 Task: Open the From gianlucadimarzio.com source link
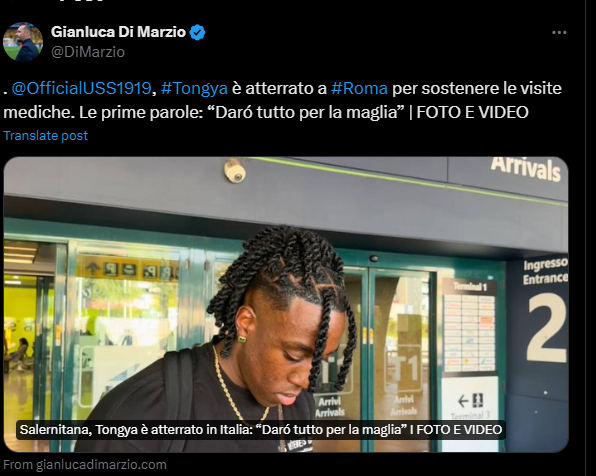coord(85,465)
